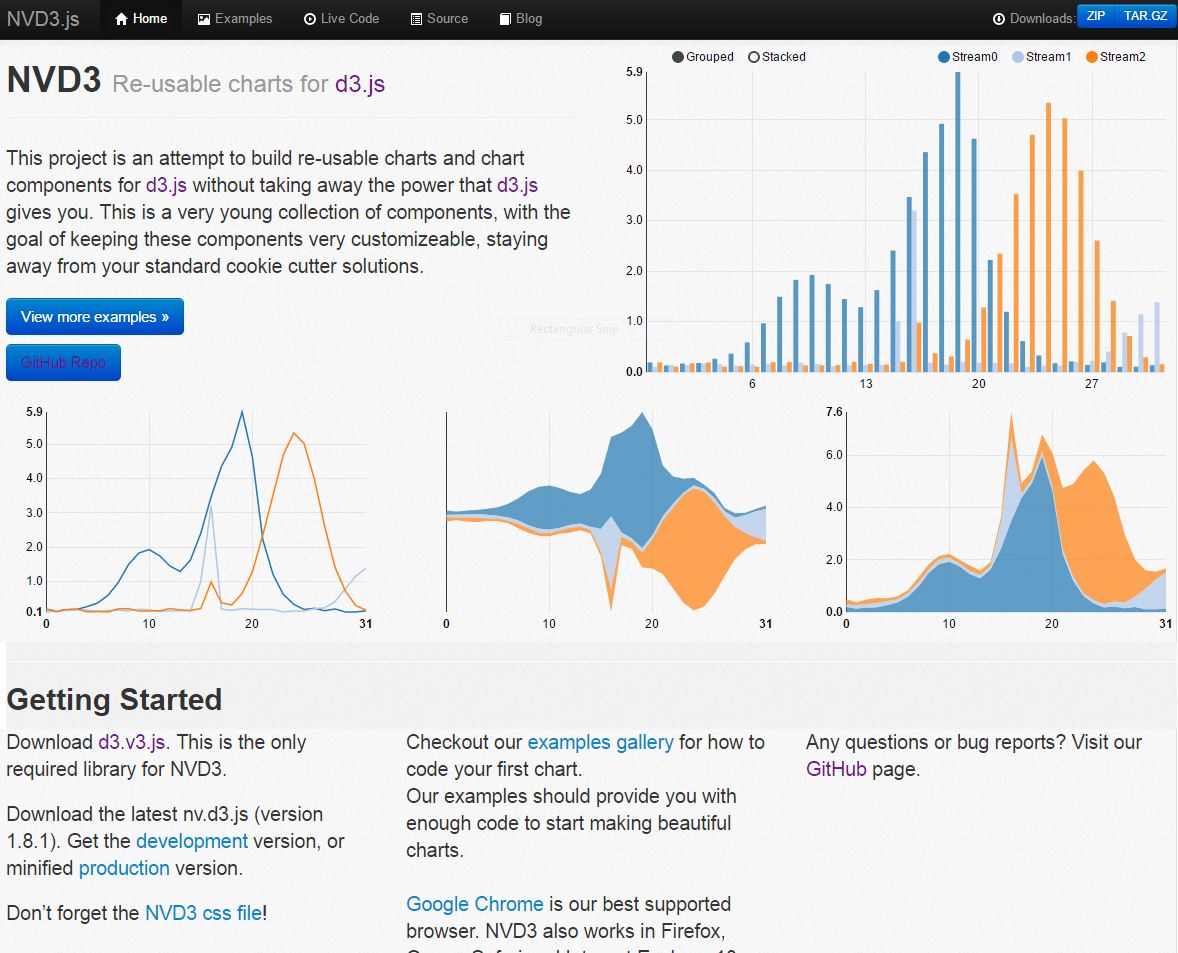The width and height of the screenshot is (1178, 953).
Task: Open the development version link
Action: tap(192, 841)
